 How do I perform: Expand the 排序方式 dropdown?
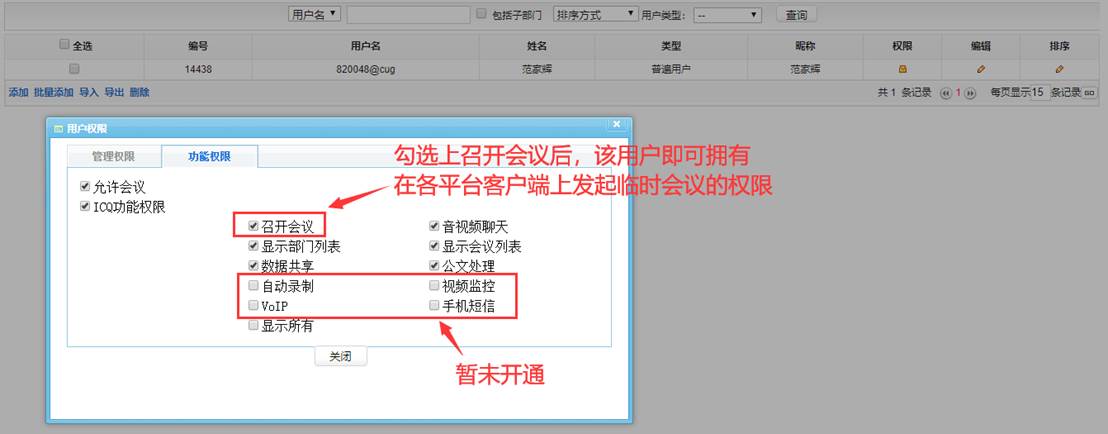coord(595,14)
